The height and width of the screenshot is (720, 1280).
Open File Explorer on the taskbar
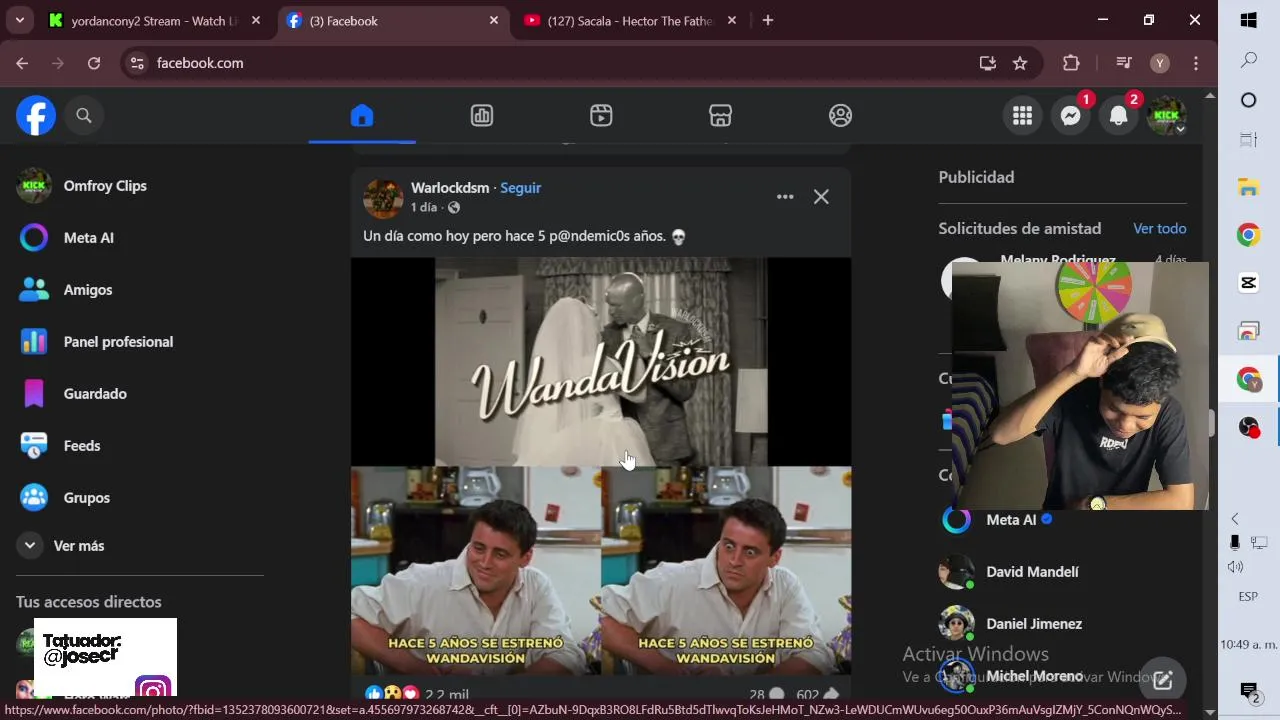point(1249,187)
